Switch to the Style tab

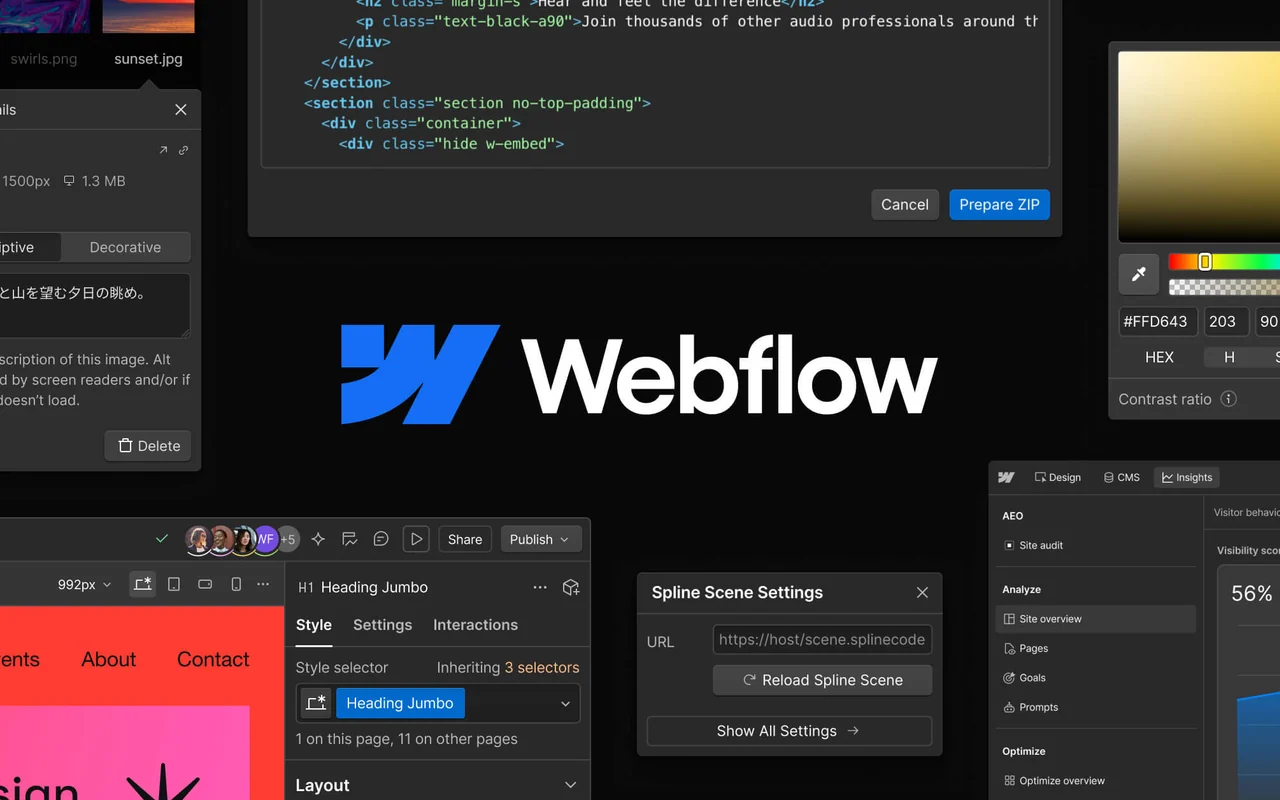314,625
